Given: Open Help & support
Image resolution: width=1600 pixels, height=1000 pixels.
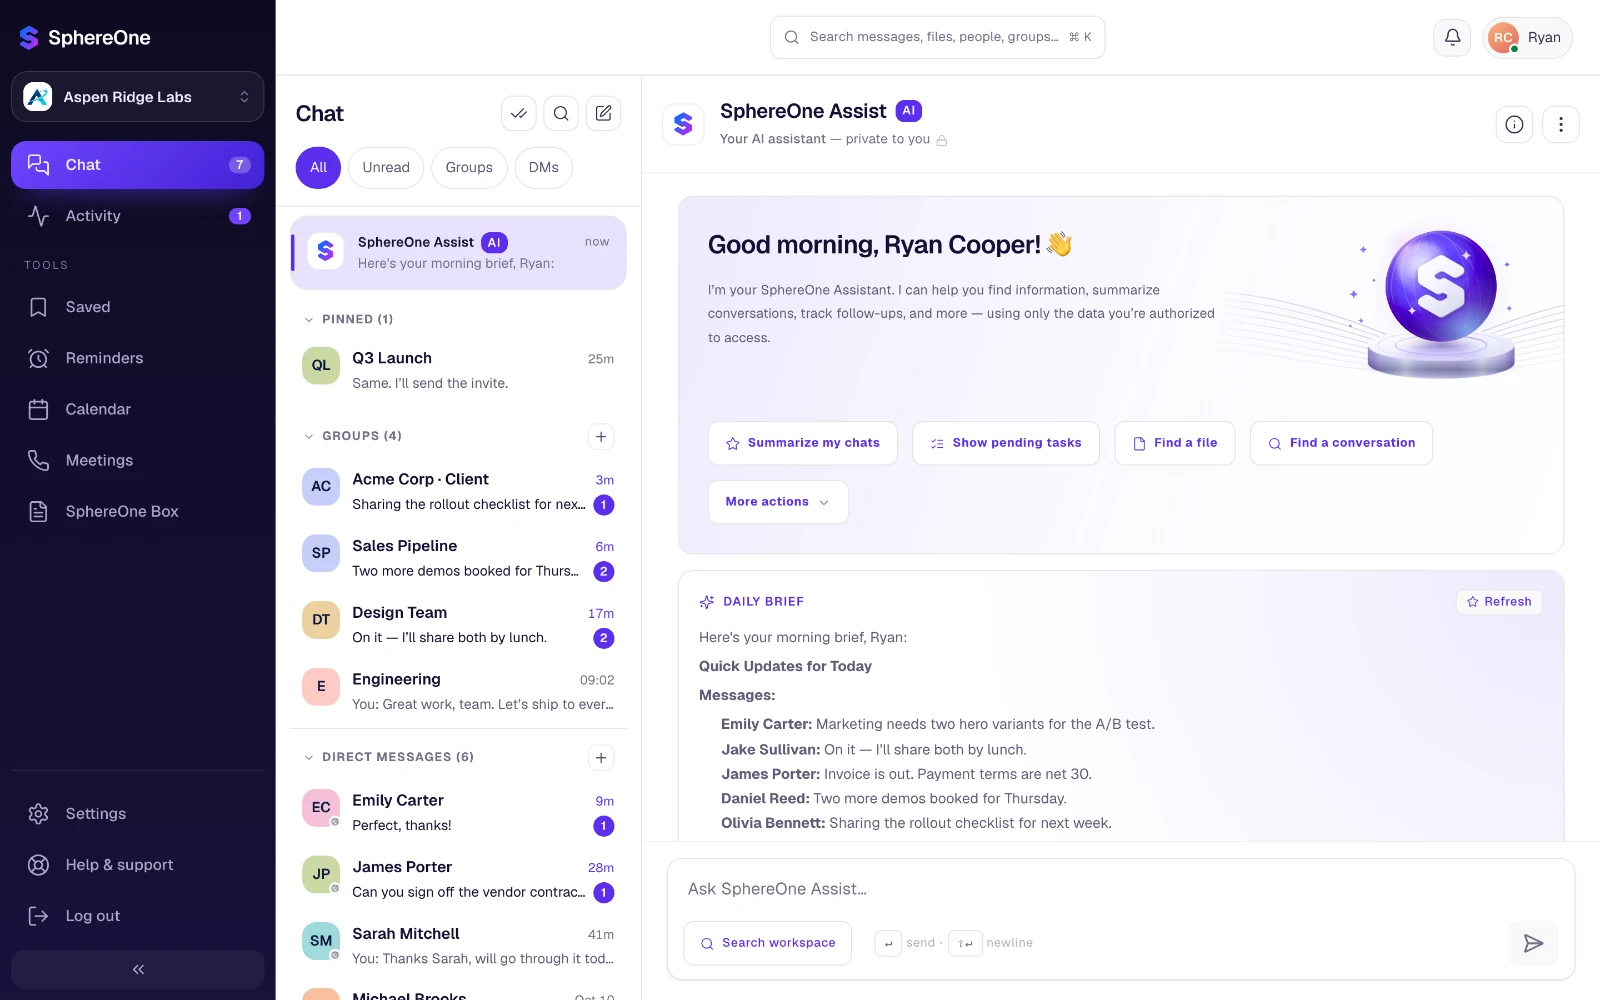Looking at the screenshot, I should click(x=138, y=865).
